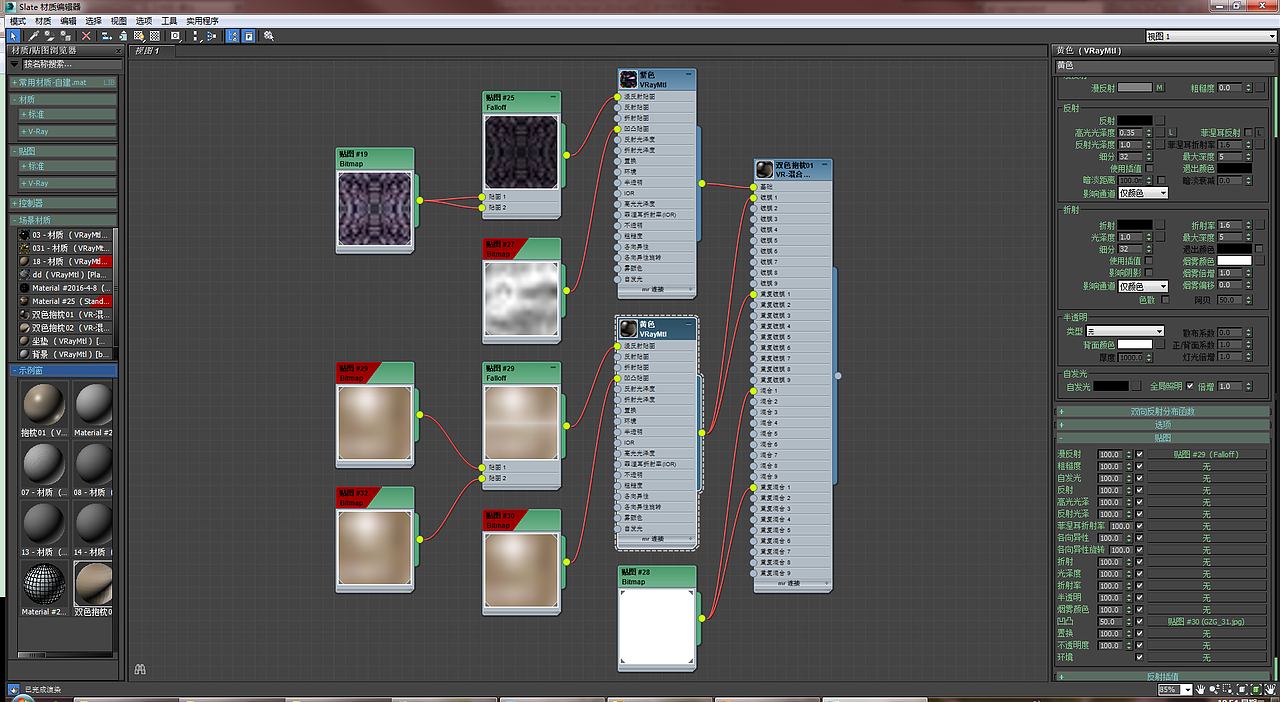Expand the 选项 rollout

click(1162, 424)
